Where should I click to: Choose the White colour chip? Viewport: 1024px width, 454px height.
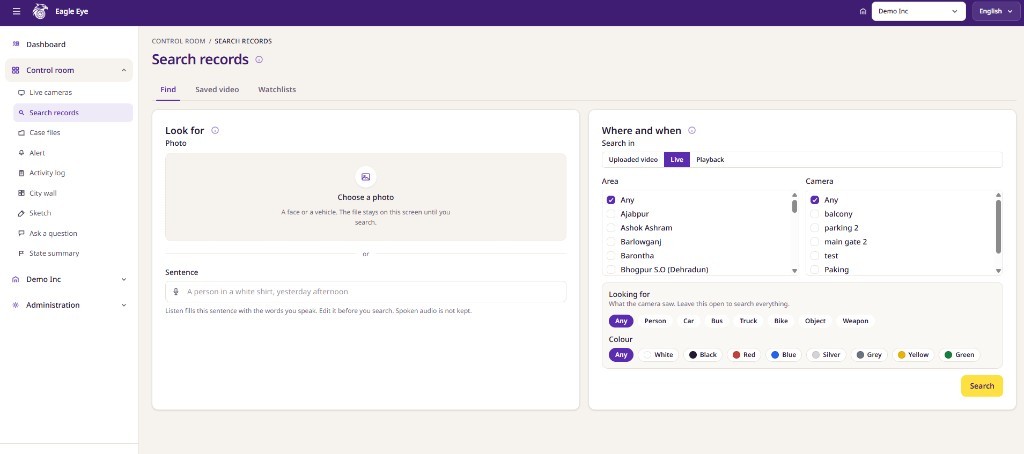(658, 355)
